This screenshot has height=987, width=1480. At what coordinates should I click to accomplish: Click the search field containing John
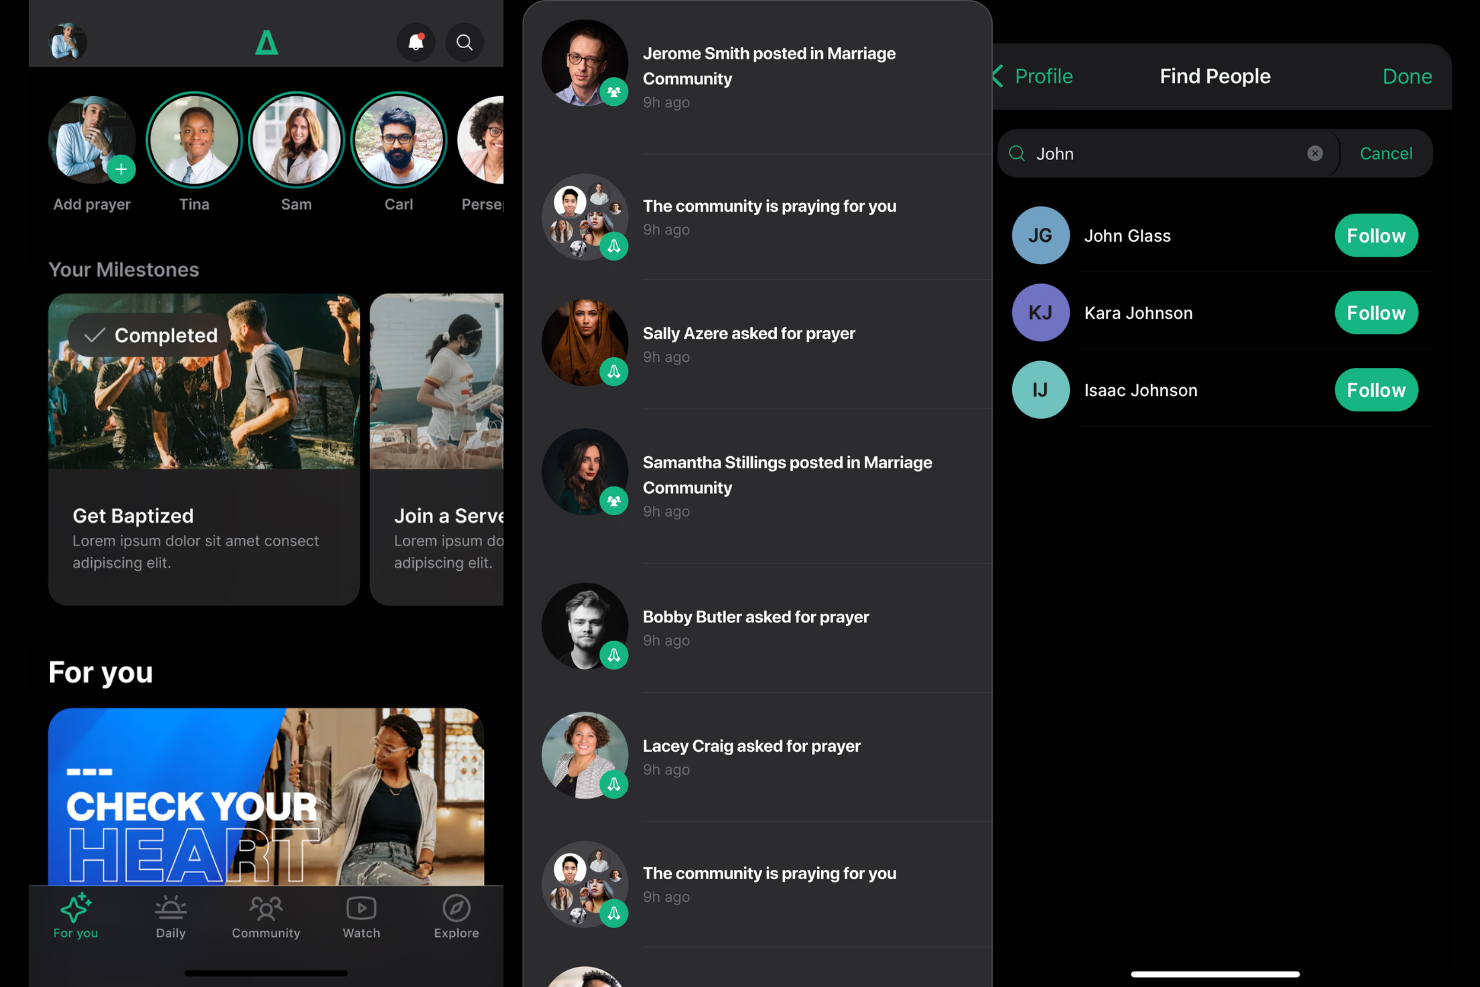(x=1167, y=153)
